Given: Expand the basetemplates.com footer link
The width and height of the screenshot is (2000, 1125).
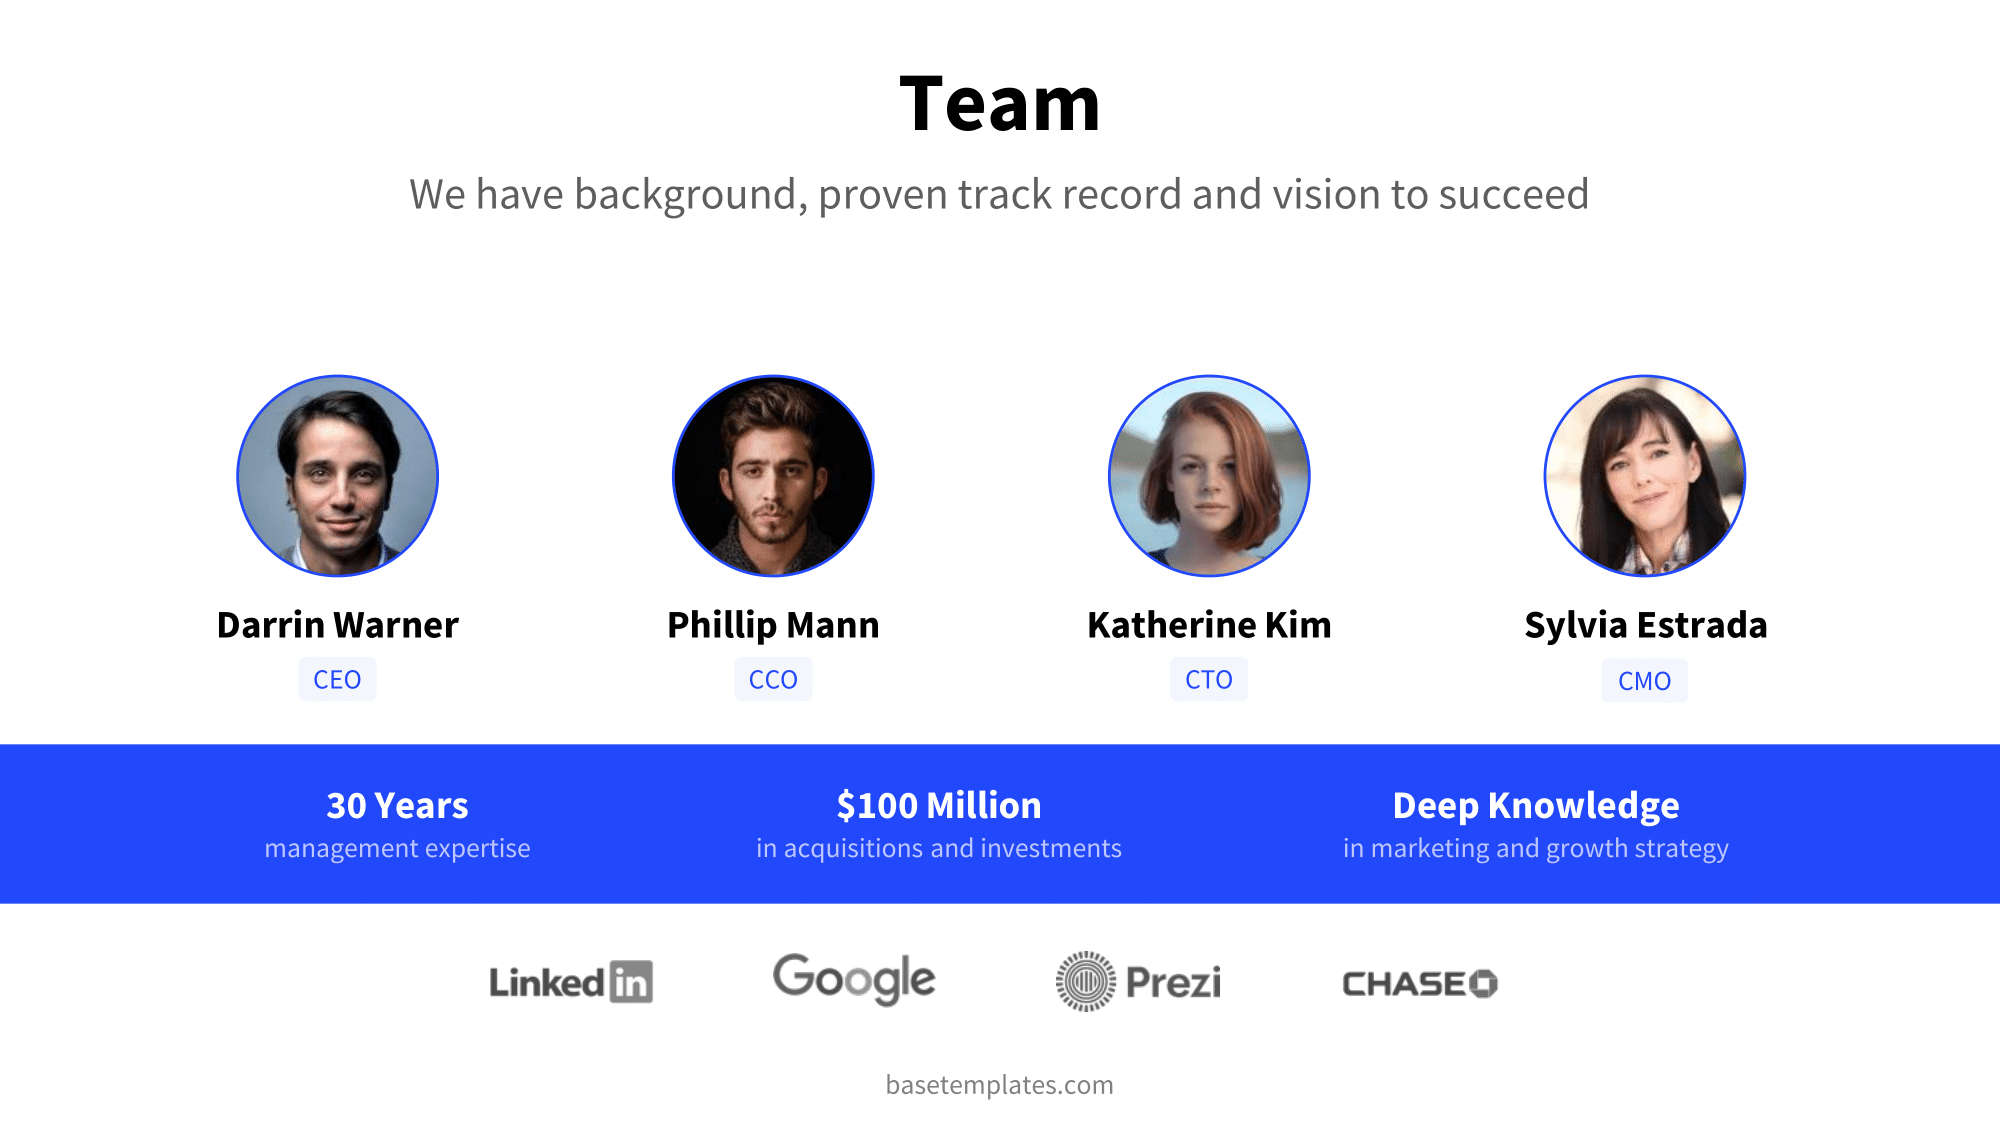Looking at the screenshot, I should (x=1000, y=1084).
